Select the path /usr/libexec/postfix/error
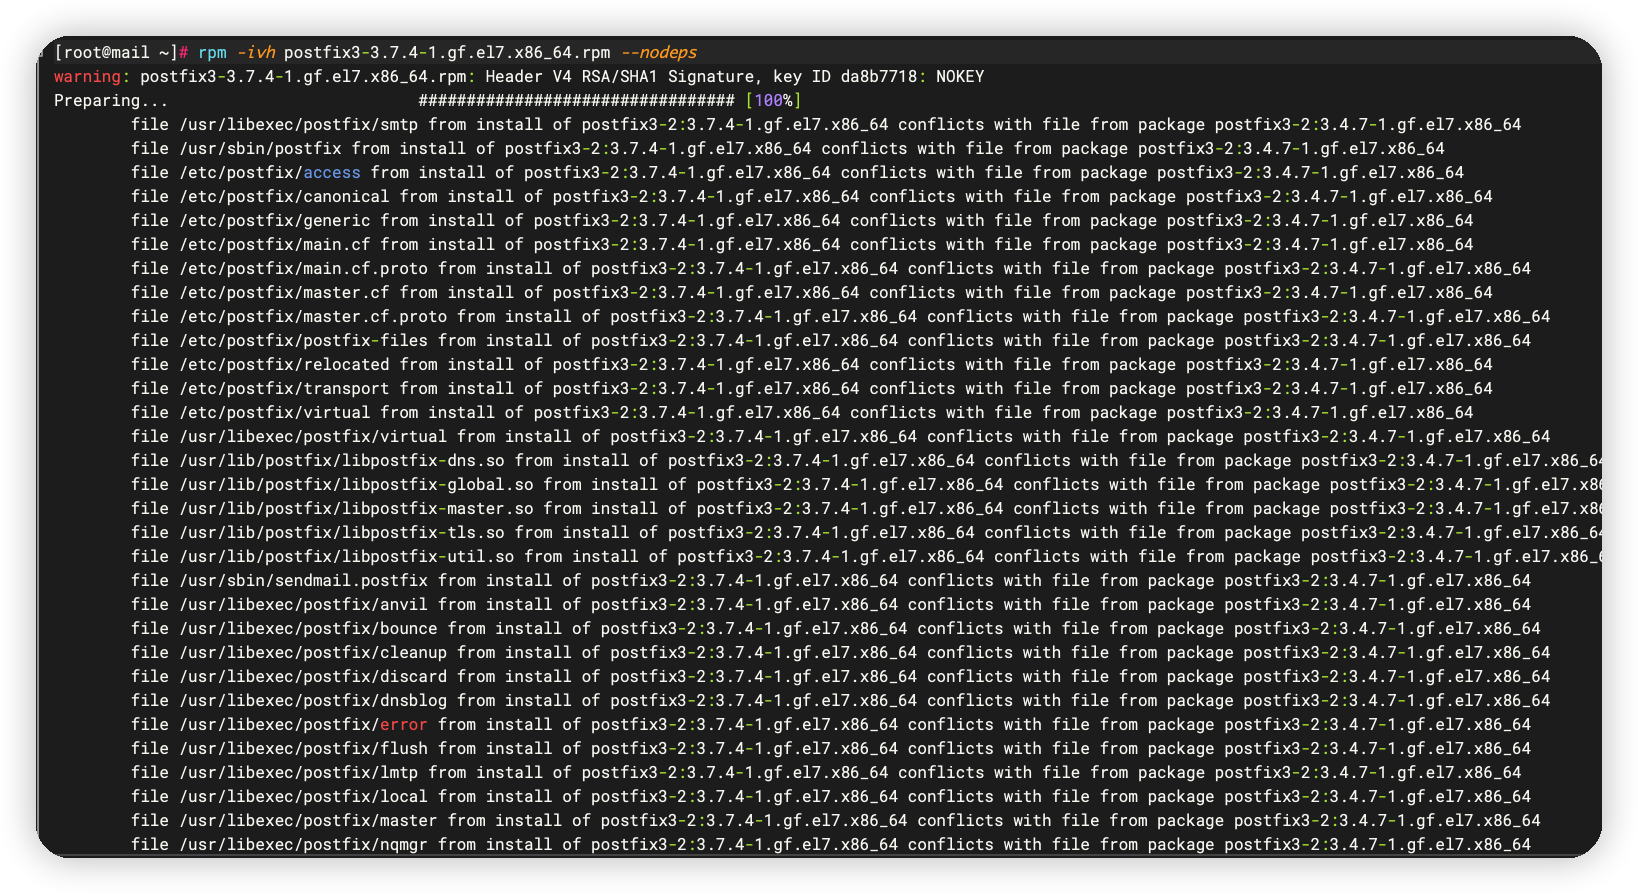Screen dimensions: 1638x894 [304, 724]
